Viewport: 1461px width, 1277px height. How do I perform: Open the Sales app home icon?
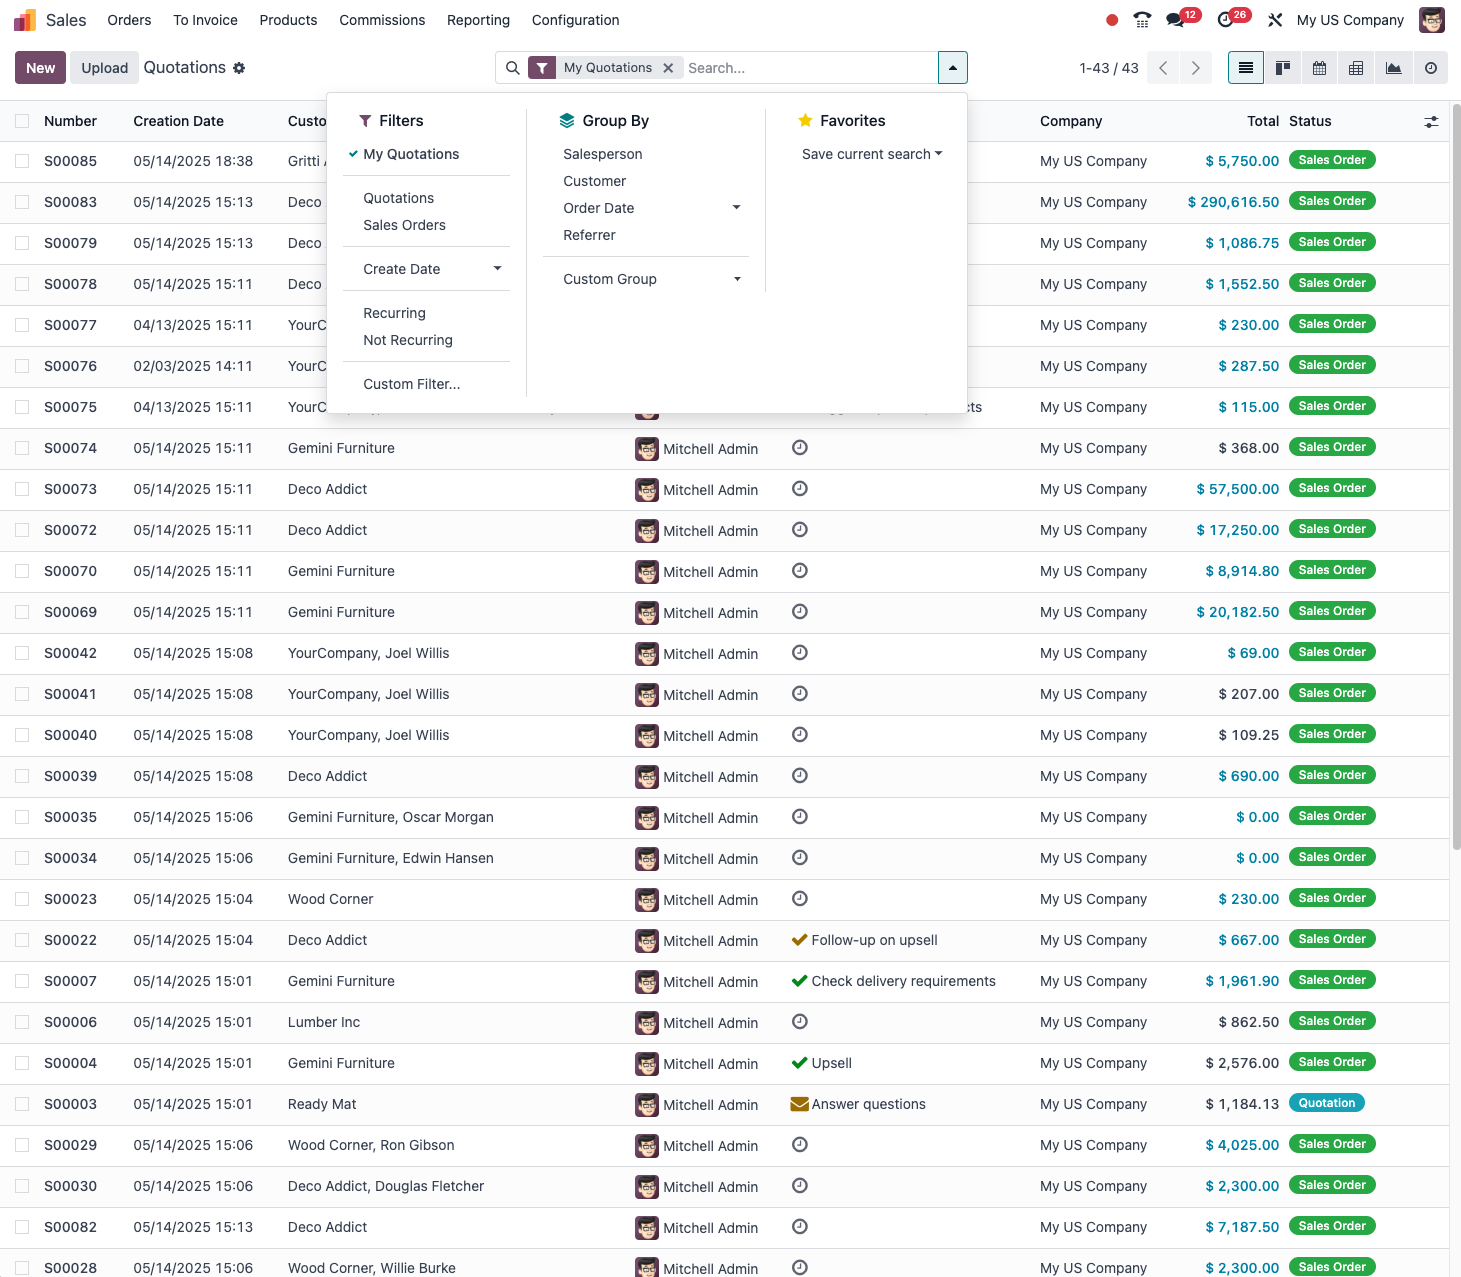pyautogui.click(x=25, y=20)
